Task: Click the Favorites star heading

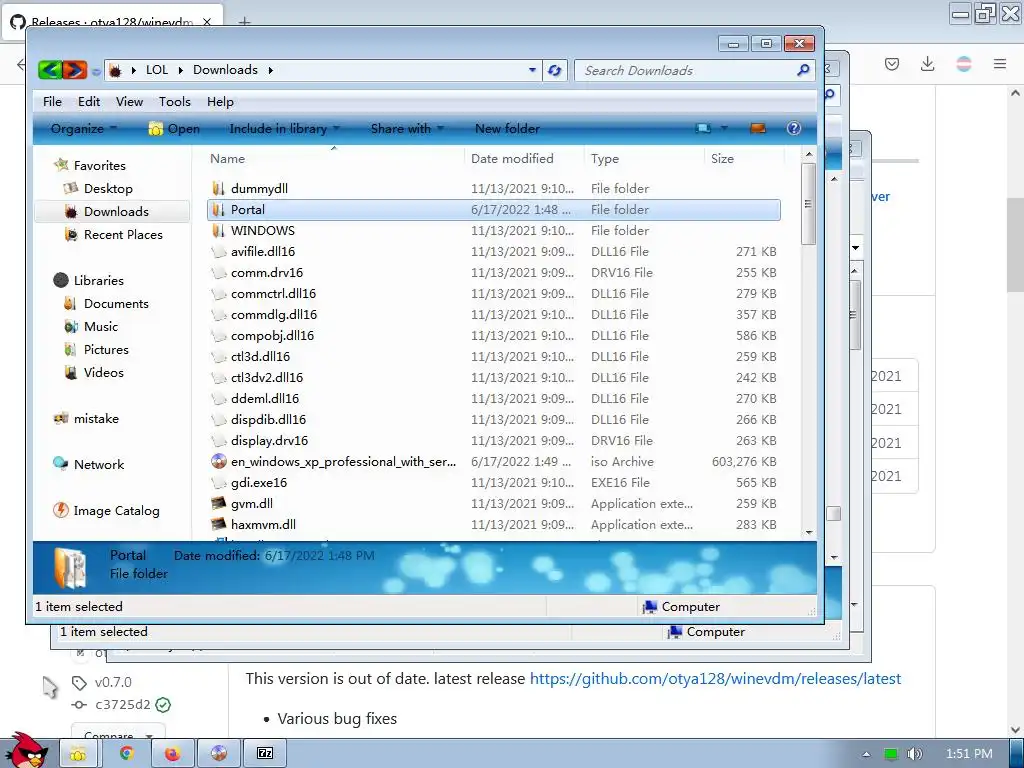Action: click(x=99, y=165)
